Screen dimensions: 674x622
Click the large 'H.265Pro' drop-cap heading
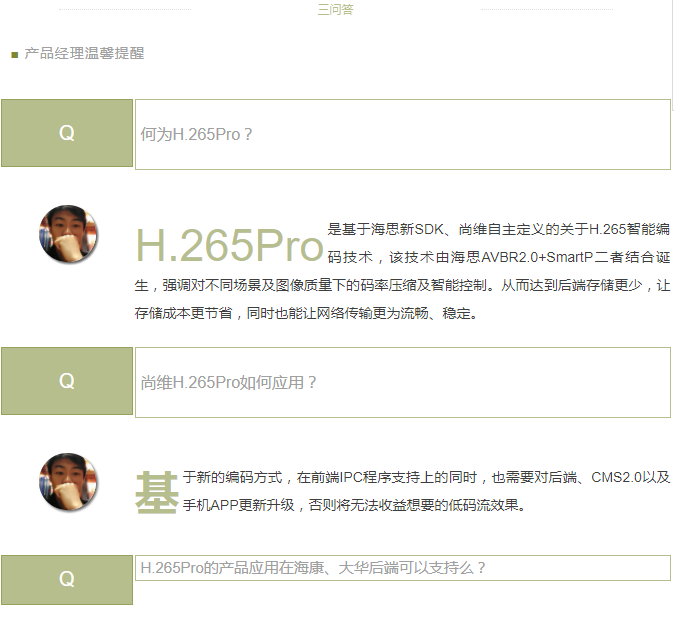(x=230, y=245)
